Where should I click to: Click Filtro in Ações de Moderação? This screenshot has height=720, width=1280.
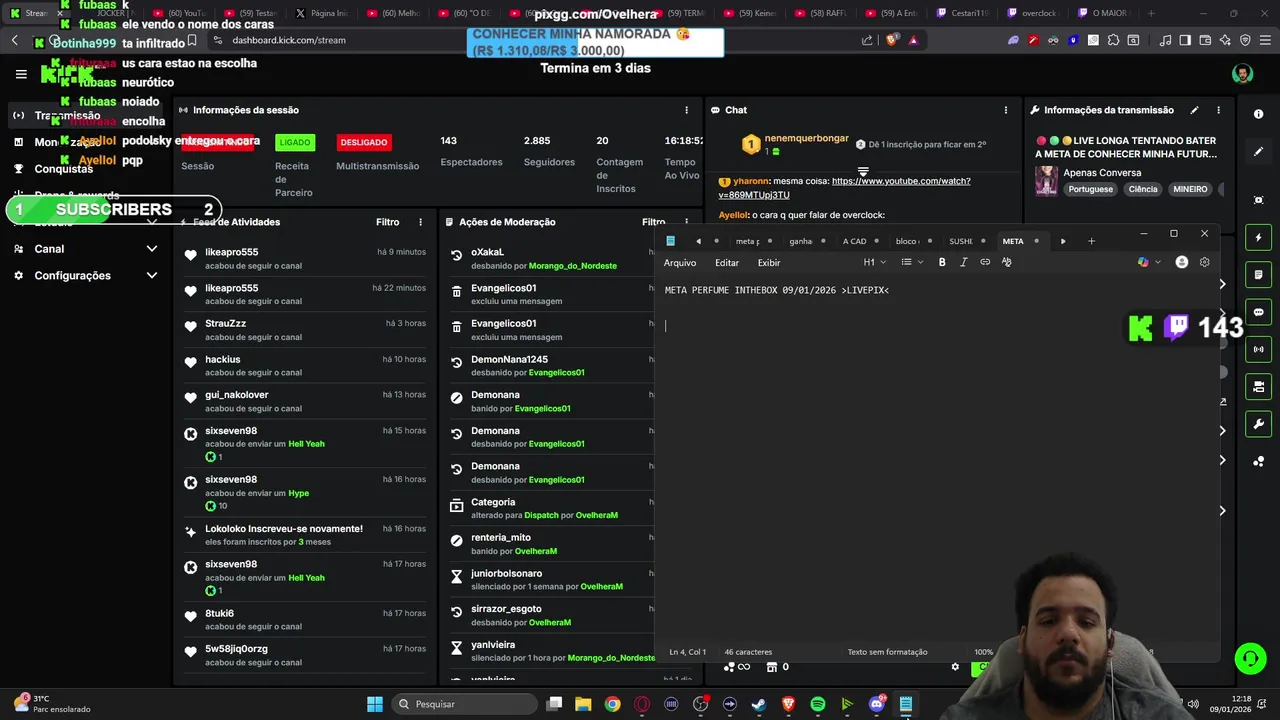653,222
